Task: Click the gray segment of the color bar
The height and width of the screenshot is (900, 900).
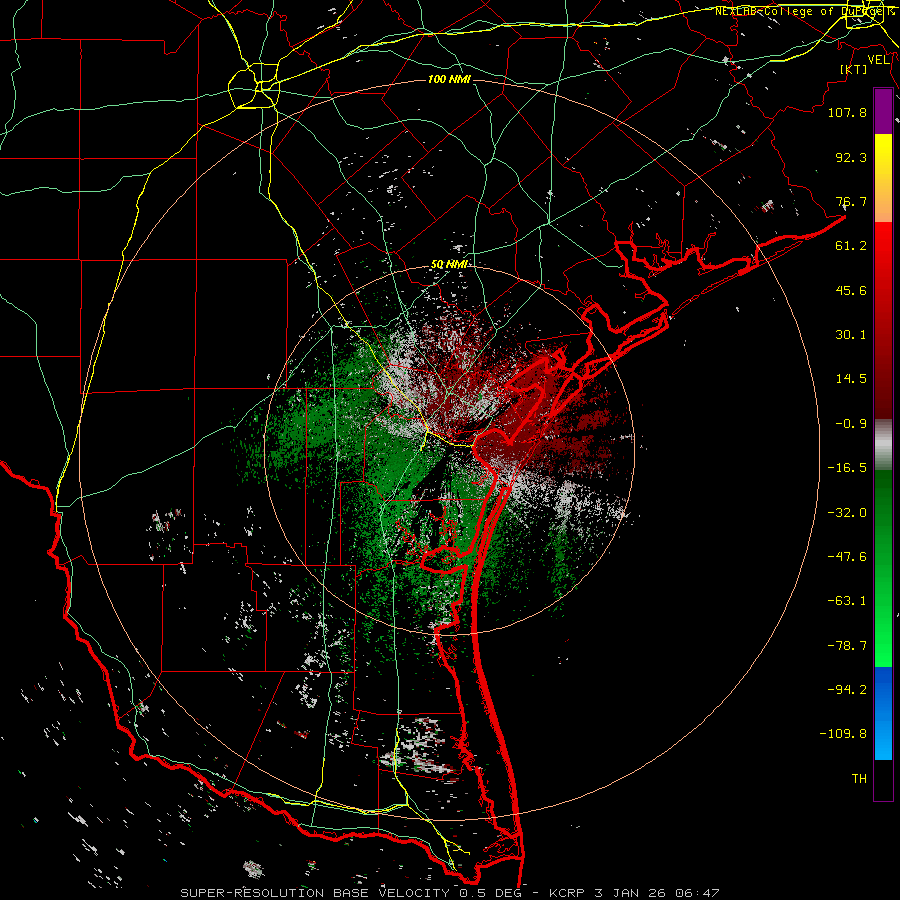Action: coord(883,445)
